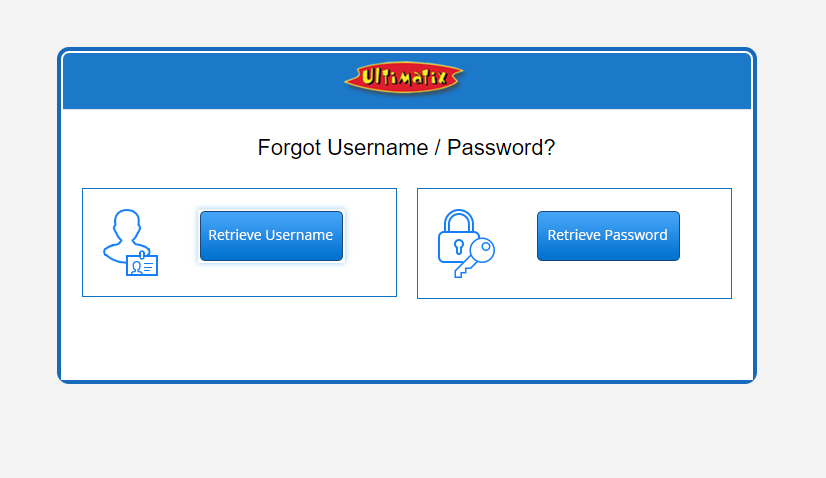This screenshot has height=478, width=826.
Task: Click the word "Username" in the heading
Action: (x=377, y=148)
